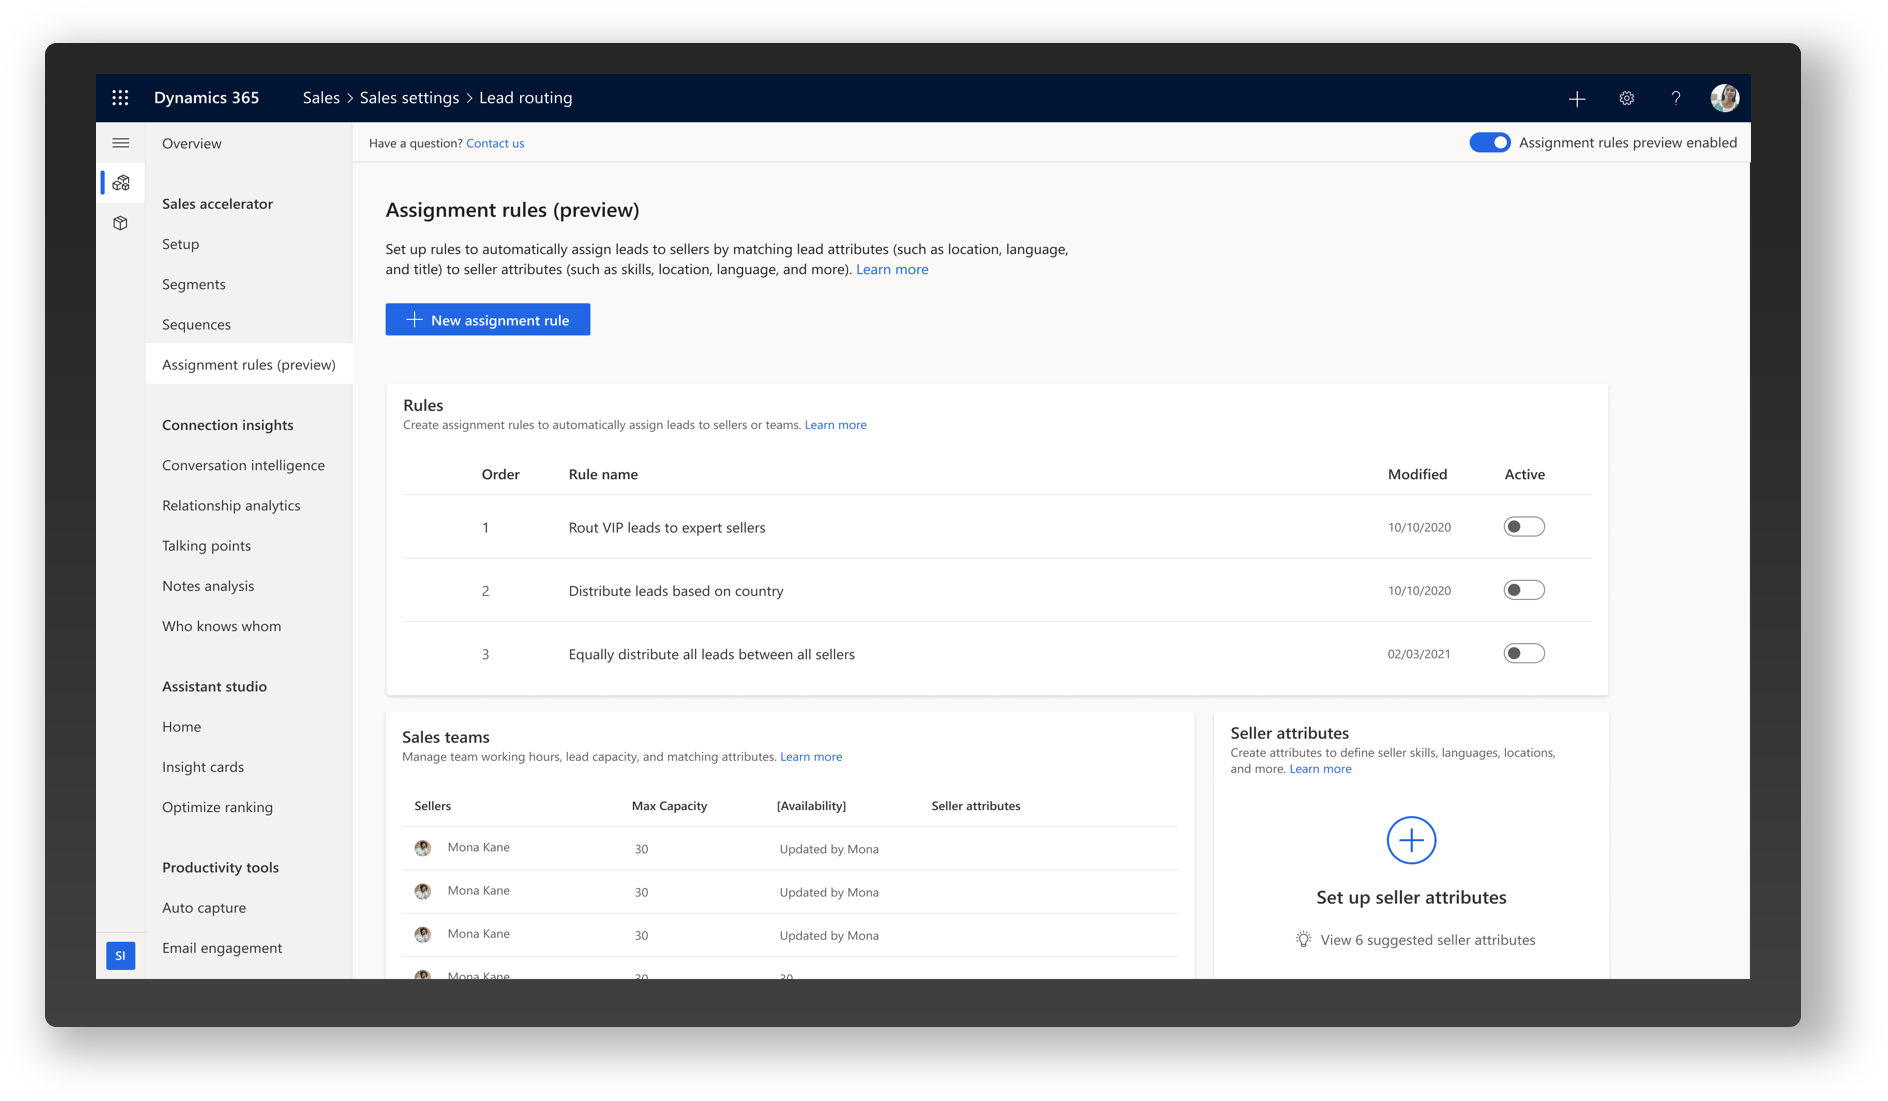The height and width of the screenshot is (1101, 1888).
Task: Click Set up seller attributes heading
Action: (1411, 898)
